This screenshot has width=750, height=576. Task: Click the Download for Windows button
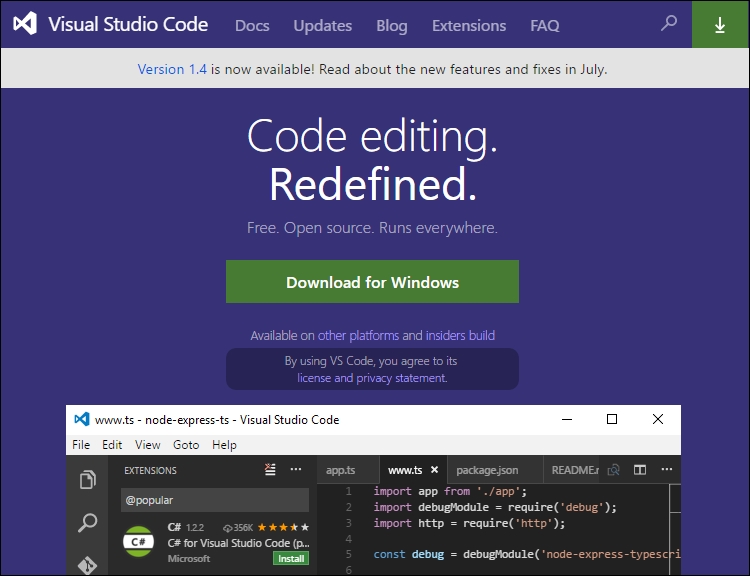pyautogui.click(x=372, y=282)
